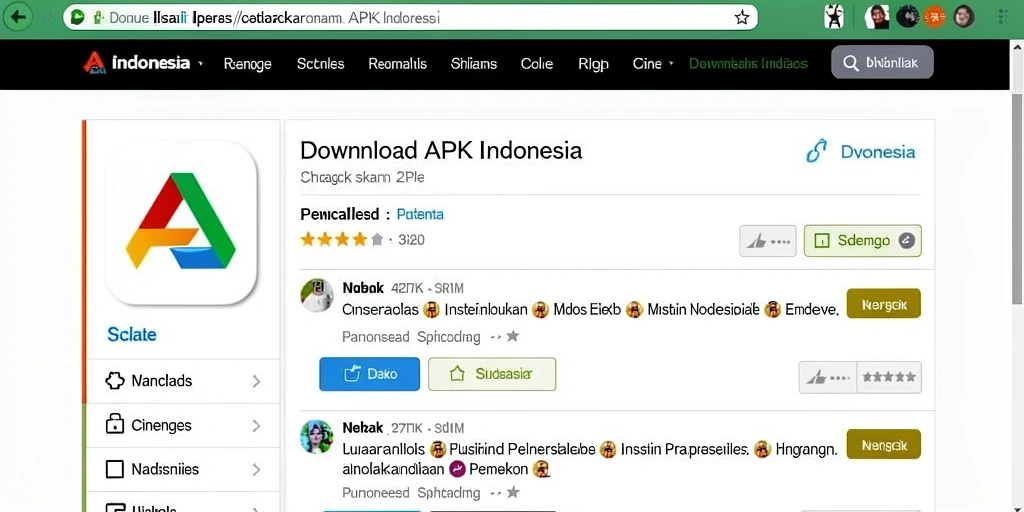Click the Nengcik button in the Nebak row

(884, 445)
